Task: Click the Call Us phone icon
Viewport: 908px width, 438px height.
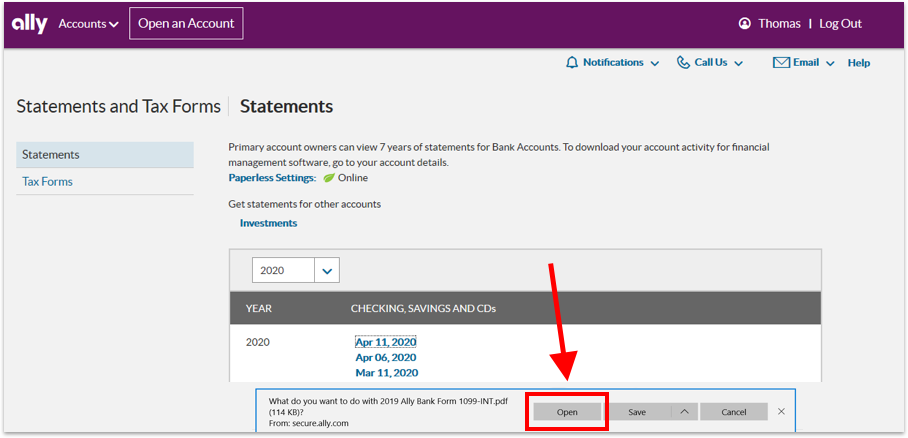Action: click(683, 63)
